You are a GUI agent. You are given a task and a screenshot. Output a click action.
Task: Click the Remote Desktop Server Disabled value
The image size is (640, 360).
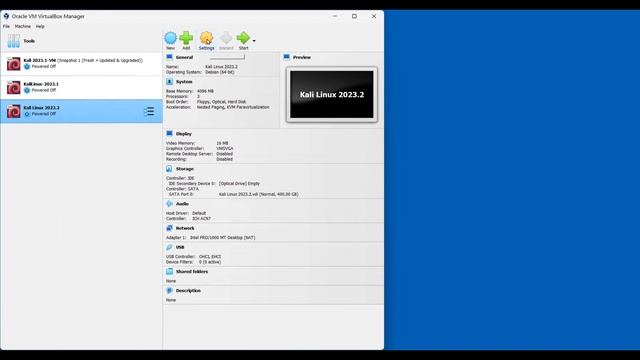click(224, 154)
